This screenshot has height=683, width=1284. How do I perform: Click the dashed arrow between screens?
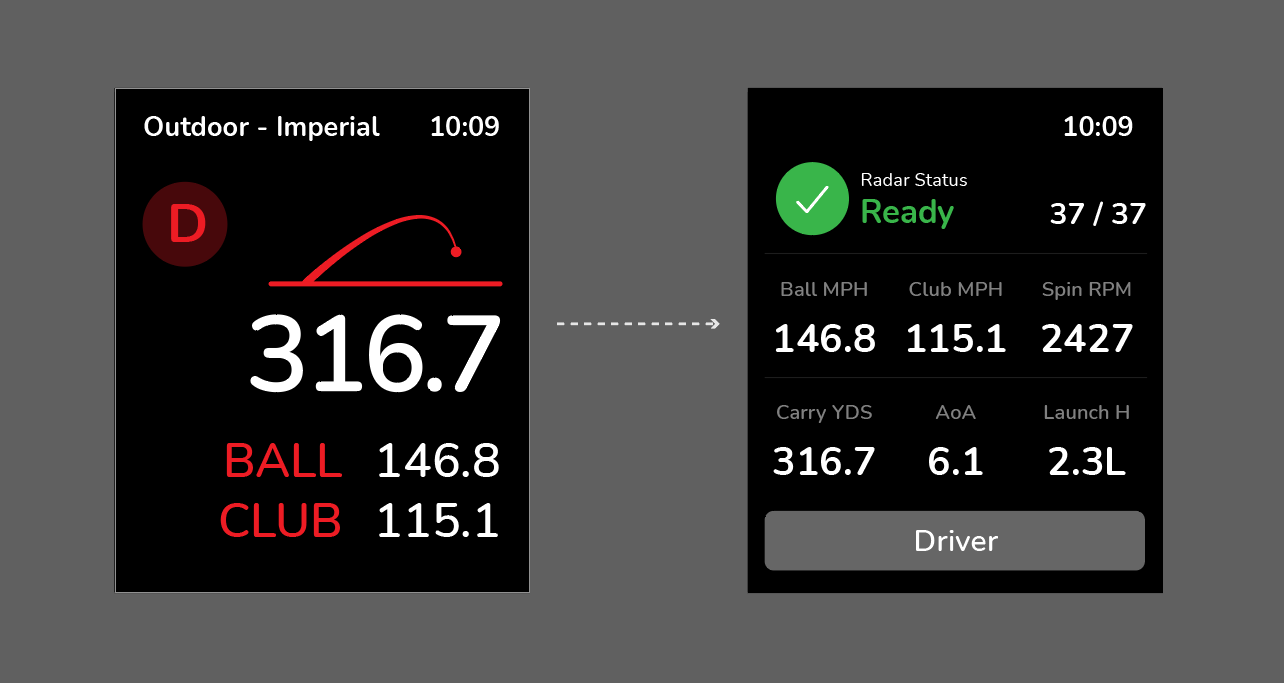pos(638,324)
